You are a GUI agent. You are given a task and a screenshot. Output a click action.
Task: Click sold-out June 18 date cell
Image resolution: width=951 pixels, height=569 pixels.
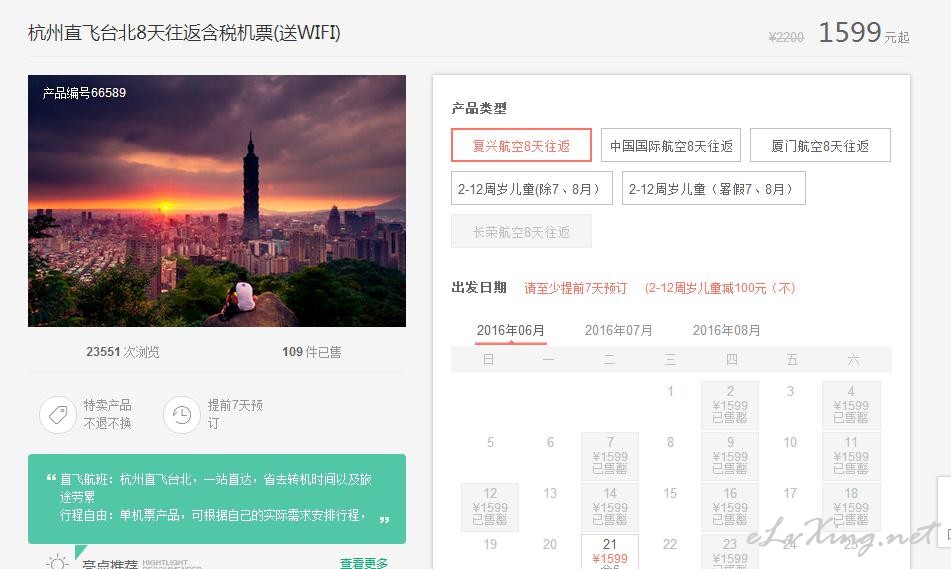click(x=851, y=507)
